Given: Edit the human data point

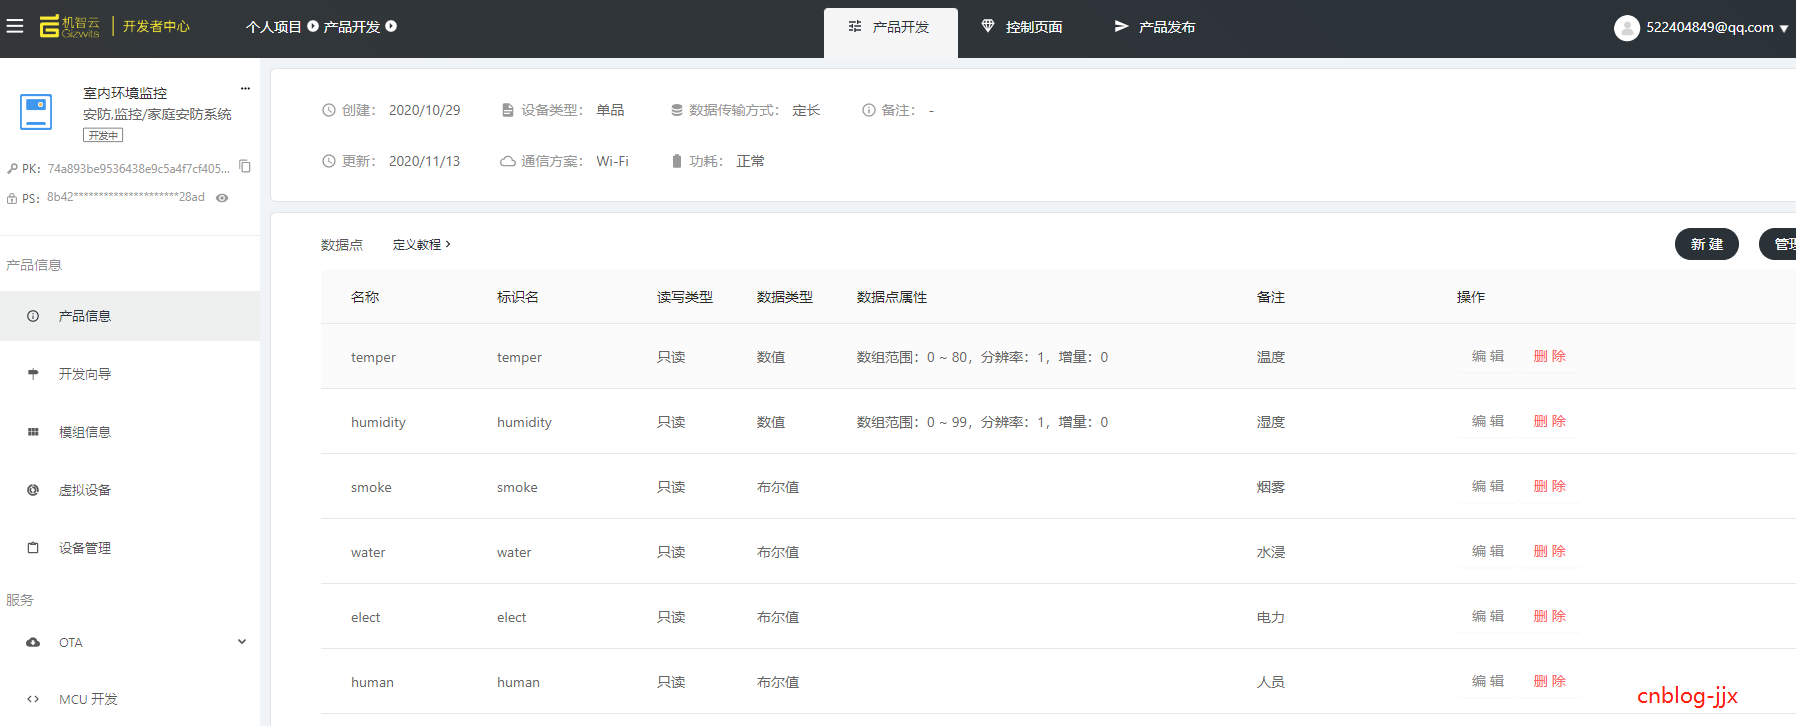Looking at the screenshot, I should (1488, 681).
